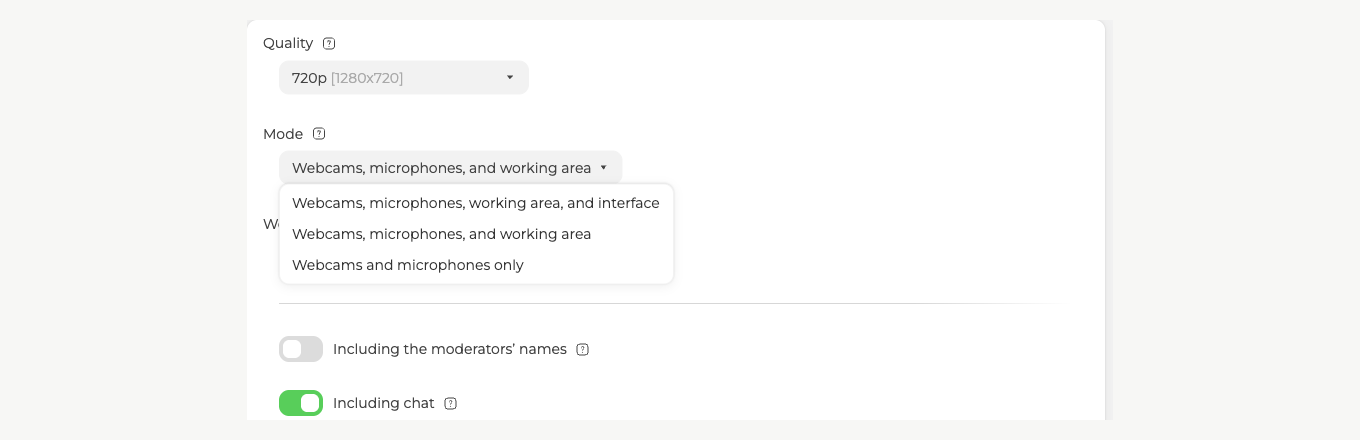
Task: Click the Mode dropdown caret arrow
Action: 604,168
